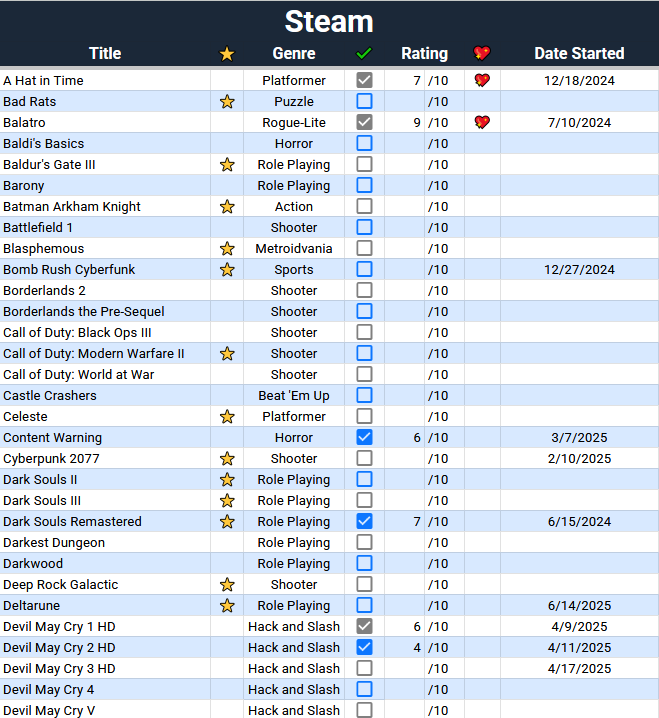The width and height of the screenshot is (659, 718).
Task: Select the Borderlands 2 title cell
Action: coord(105,290)
